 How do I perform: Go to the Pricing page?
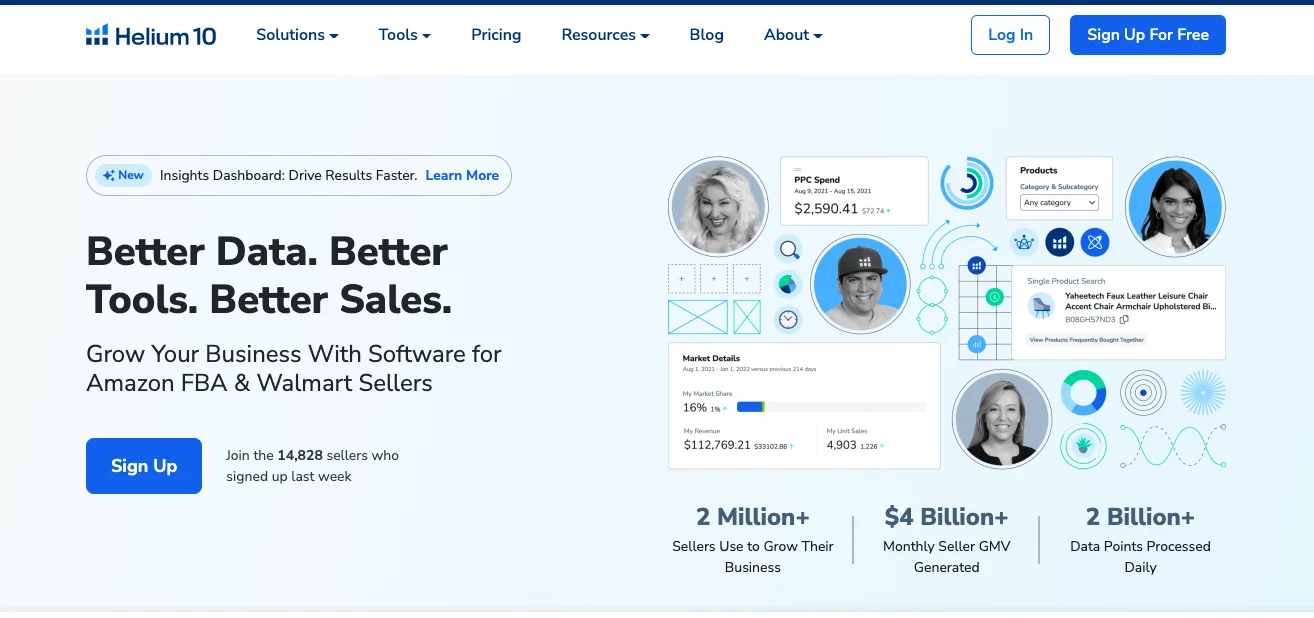coord(496,35)
